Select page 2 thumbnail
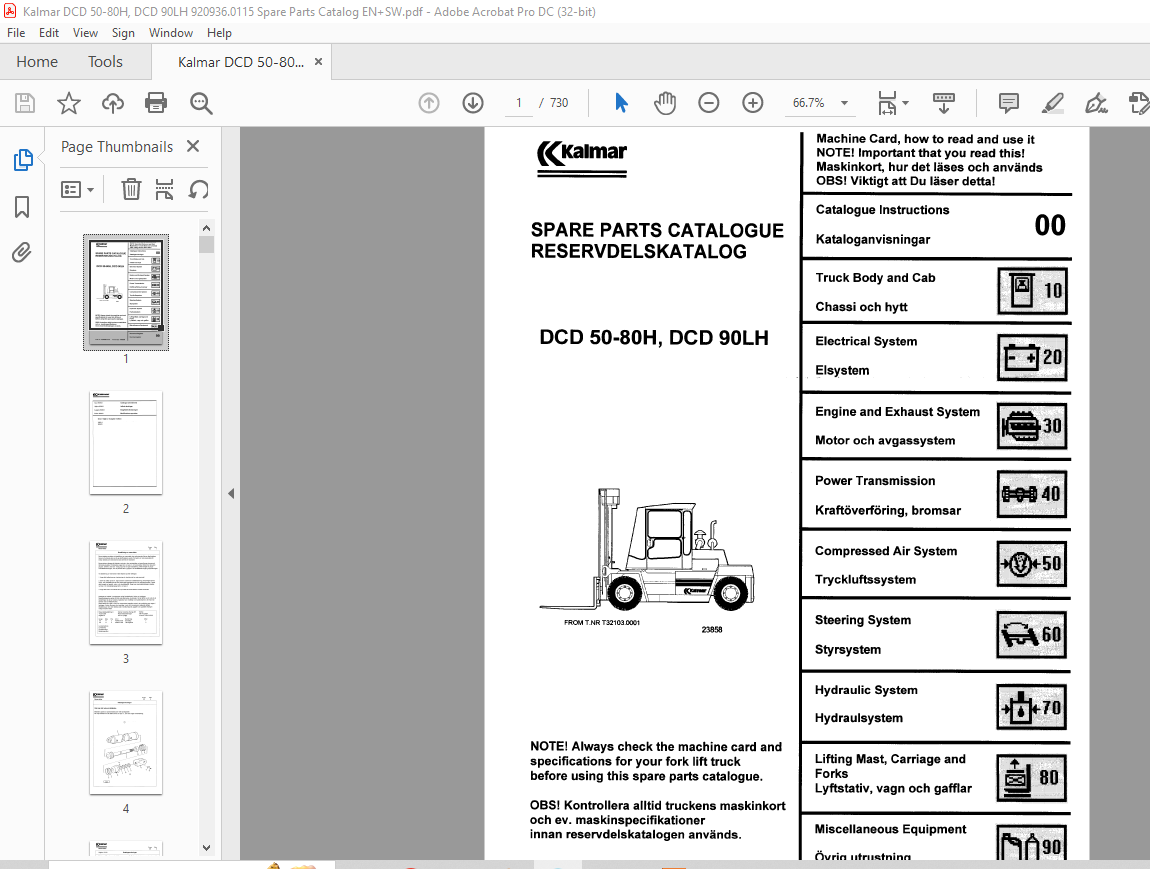 126,443
